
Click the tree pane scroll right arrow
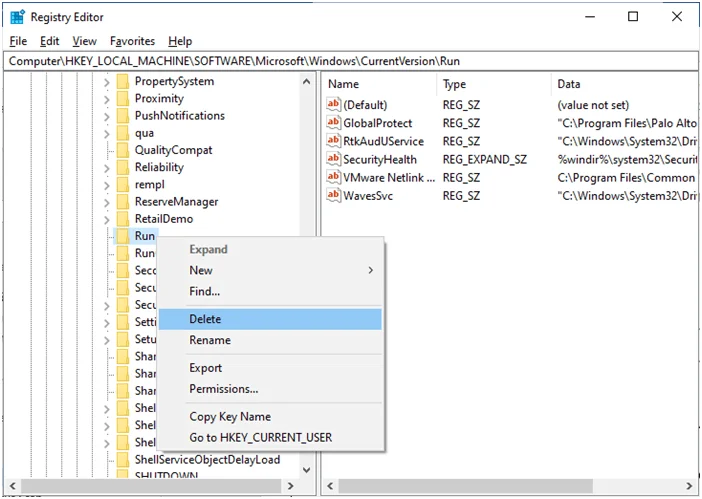click(291, 486)
